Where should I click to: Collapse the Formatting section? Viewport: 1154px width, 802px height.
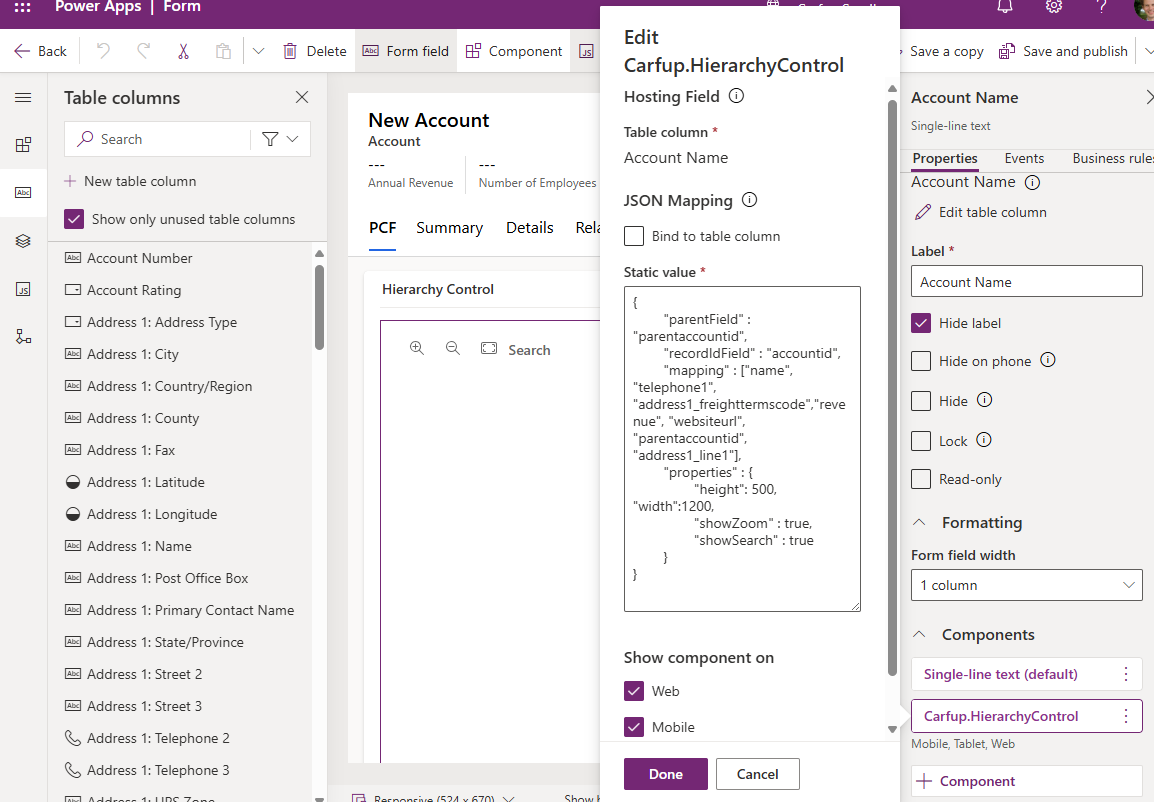(x=918, y=522)
